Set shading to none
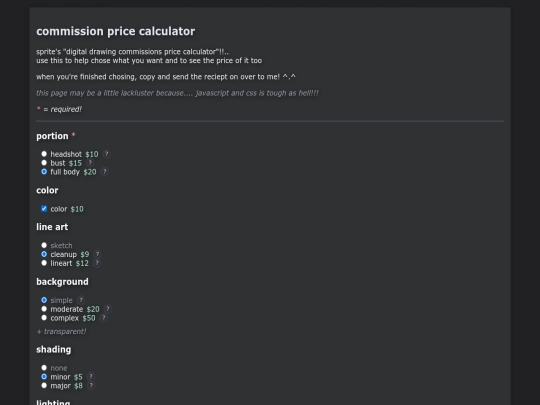540x405 pixels. click(44, 368)
